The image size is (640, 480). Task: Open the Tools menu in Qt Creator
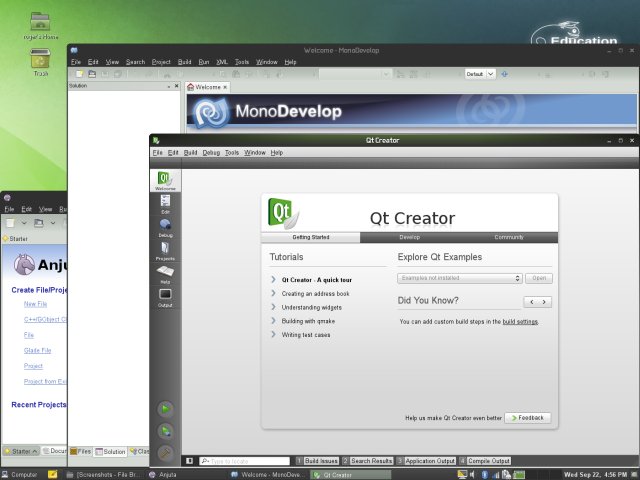pyautogui.click(x=232, y=152)
